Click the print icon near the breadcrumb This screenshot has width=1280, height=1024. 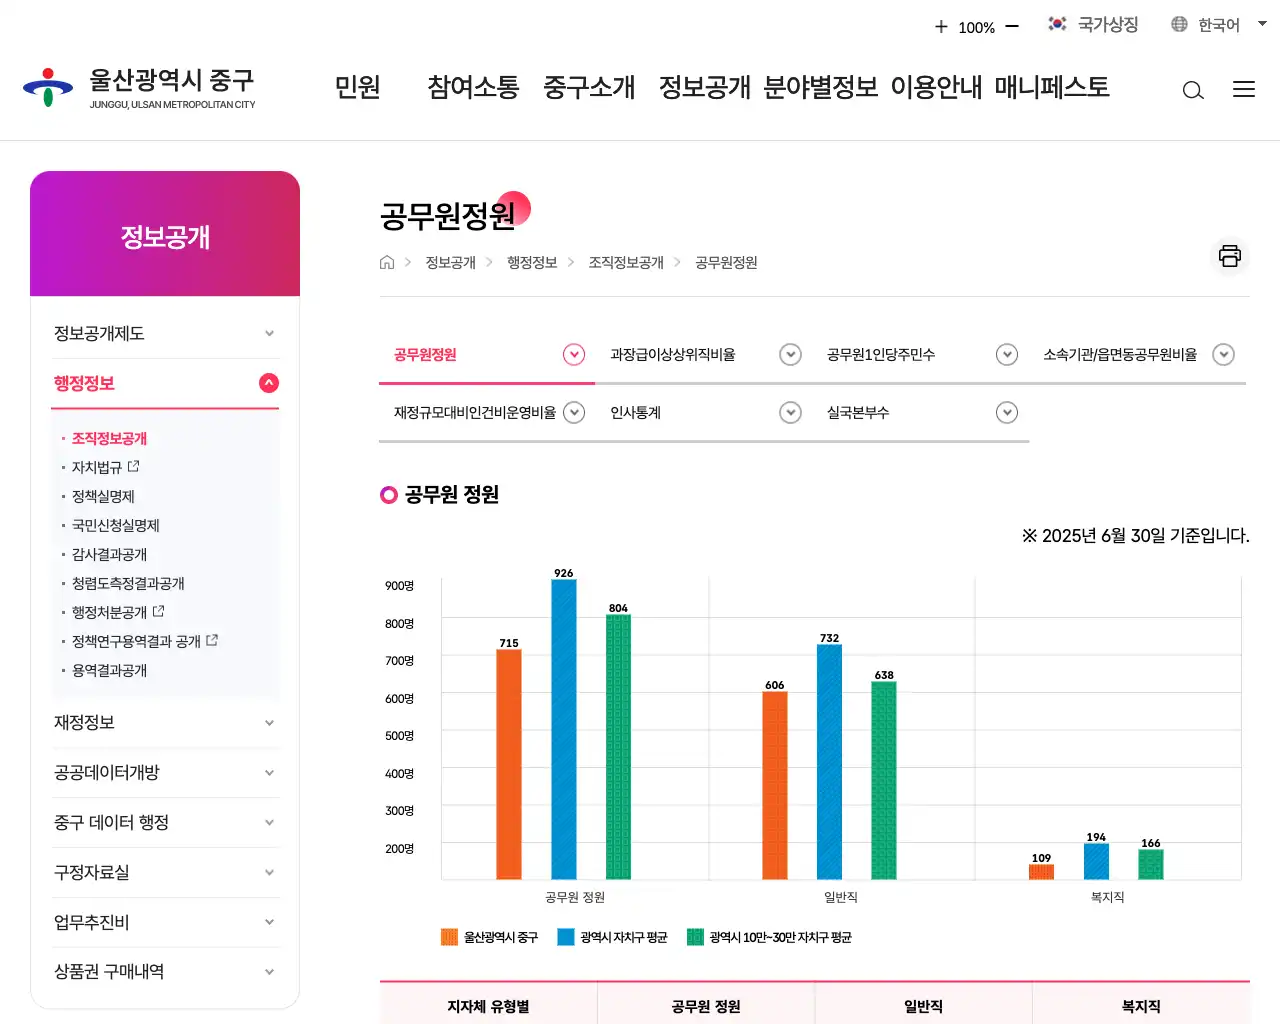1229,257
